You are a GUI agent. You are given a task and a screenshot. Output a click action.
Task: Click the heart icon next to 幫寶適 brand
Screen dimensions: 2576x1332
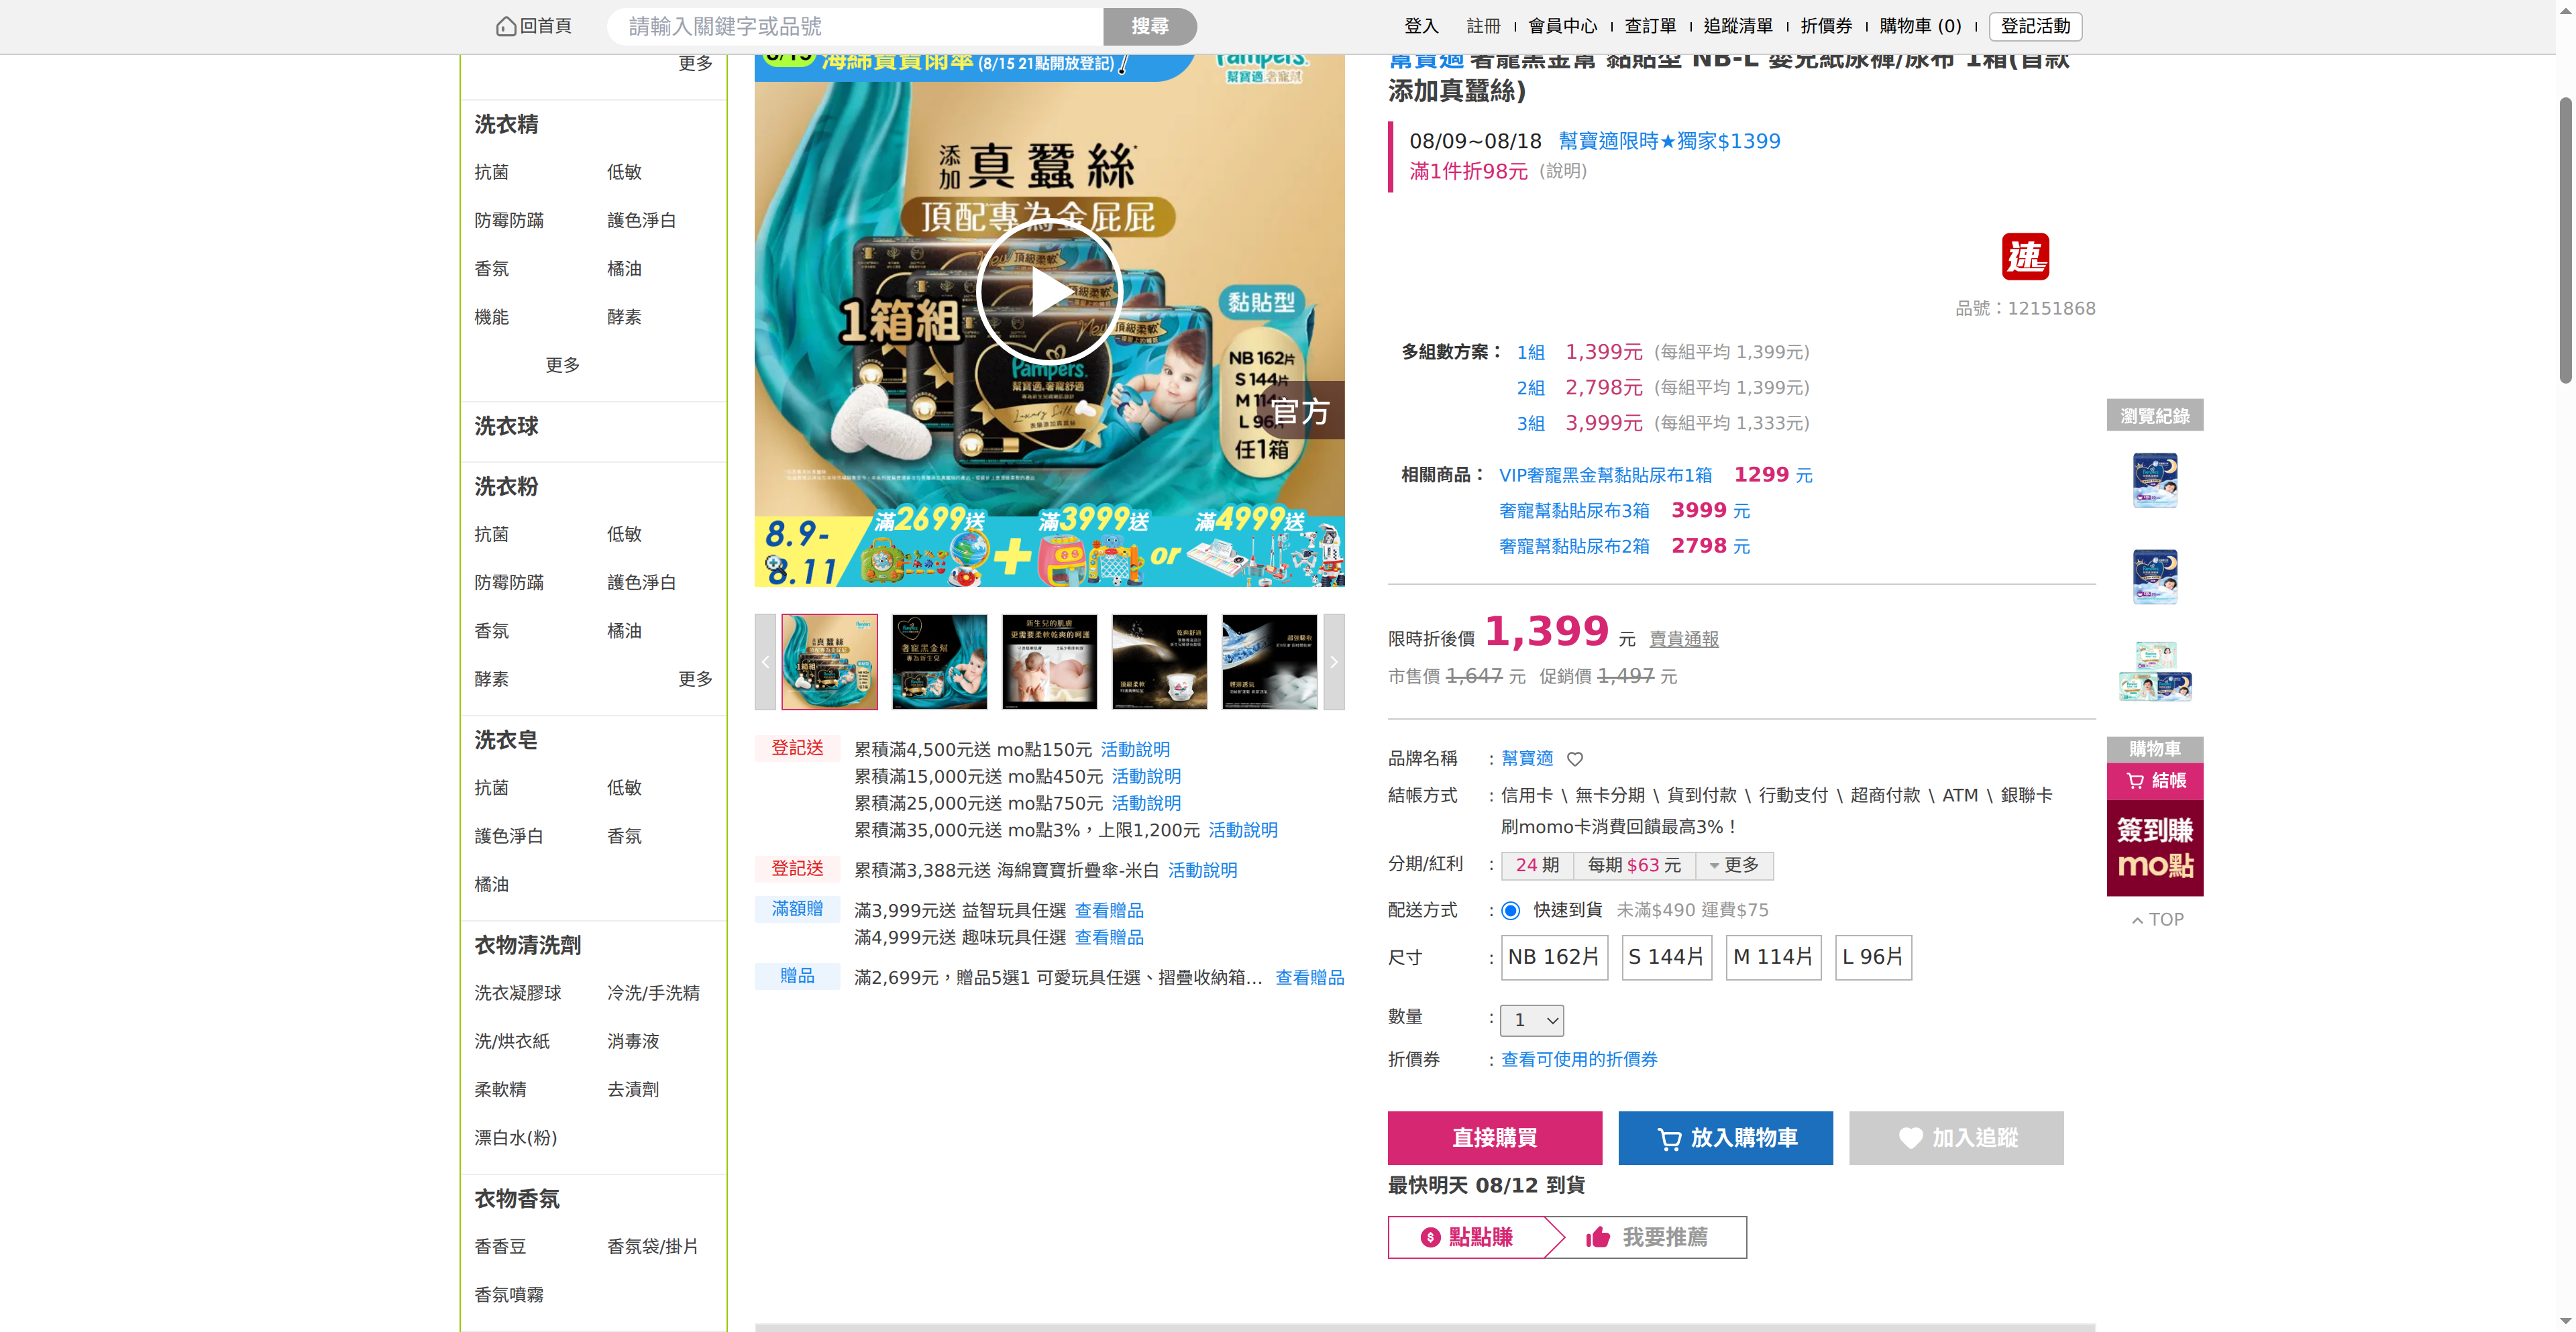1575,759
